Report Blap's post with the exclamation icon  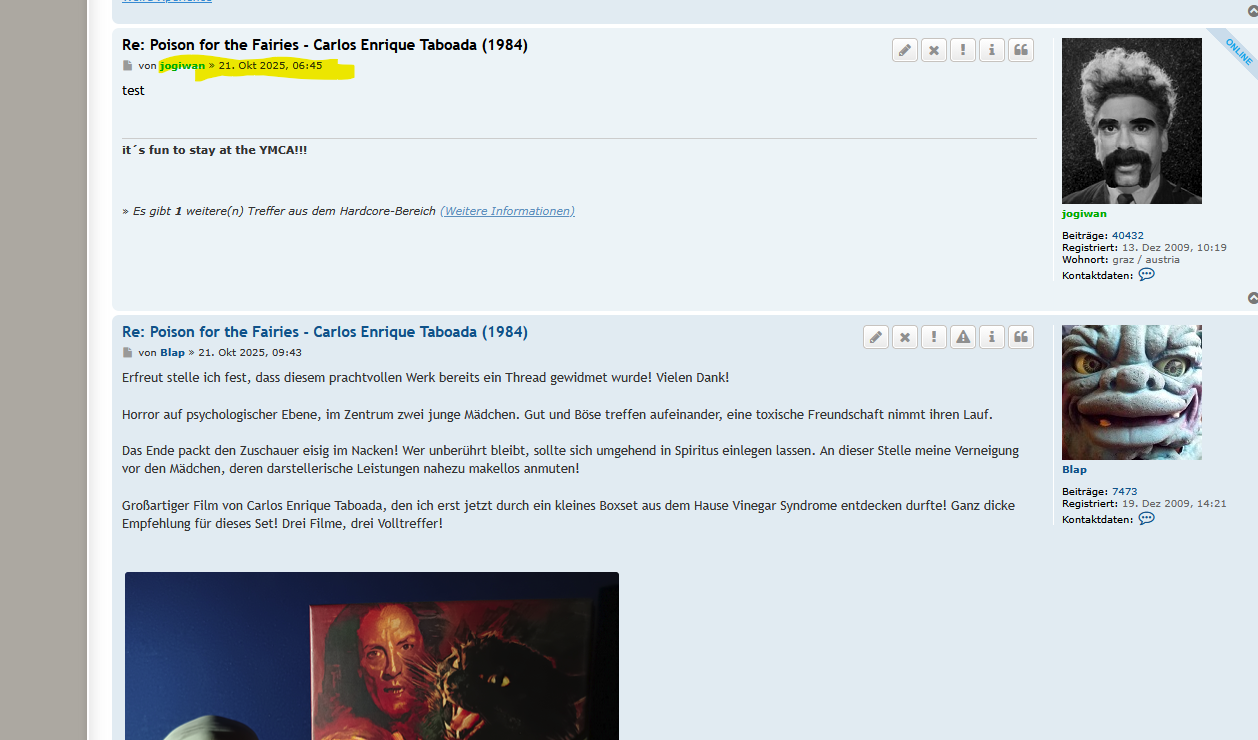pyautogui.click(x=933, y=337)
